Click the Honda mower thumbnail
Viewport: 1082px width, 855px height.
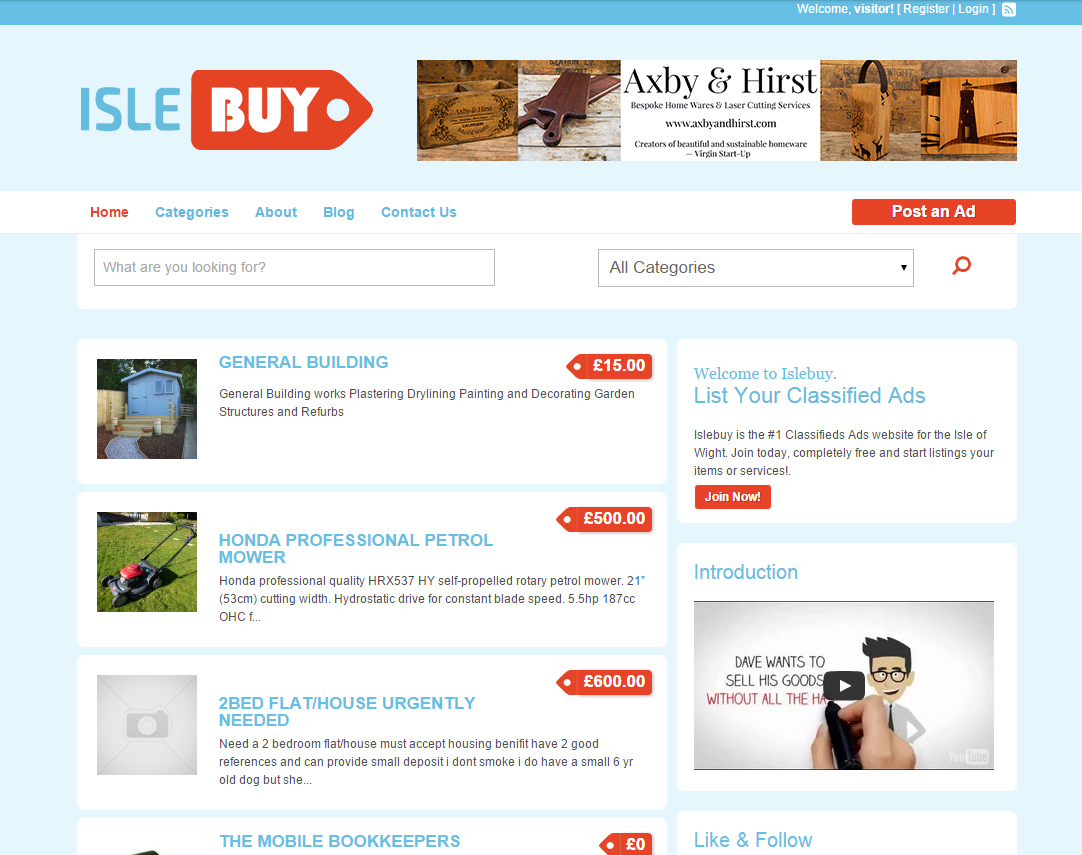coord(147,562)
